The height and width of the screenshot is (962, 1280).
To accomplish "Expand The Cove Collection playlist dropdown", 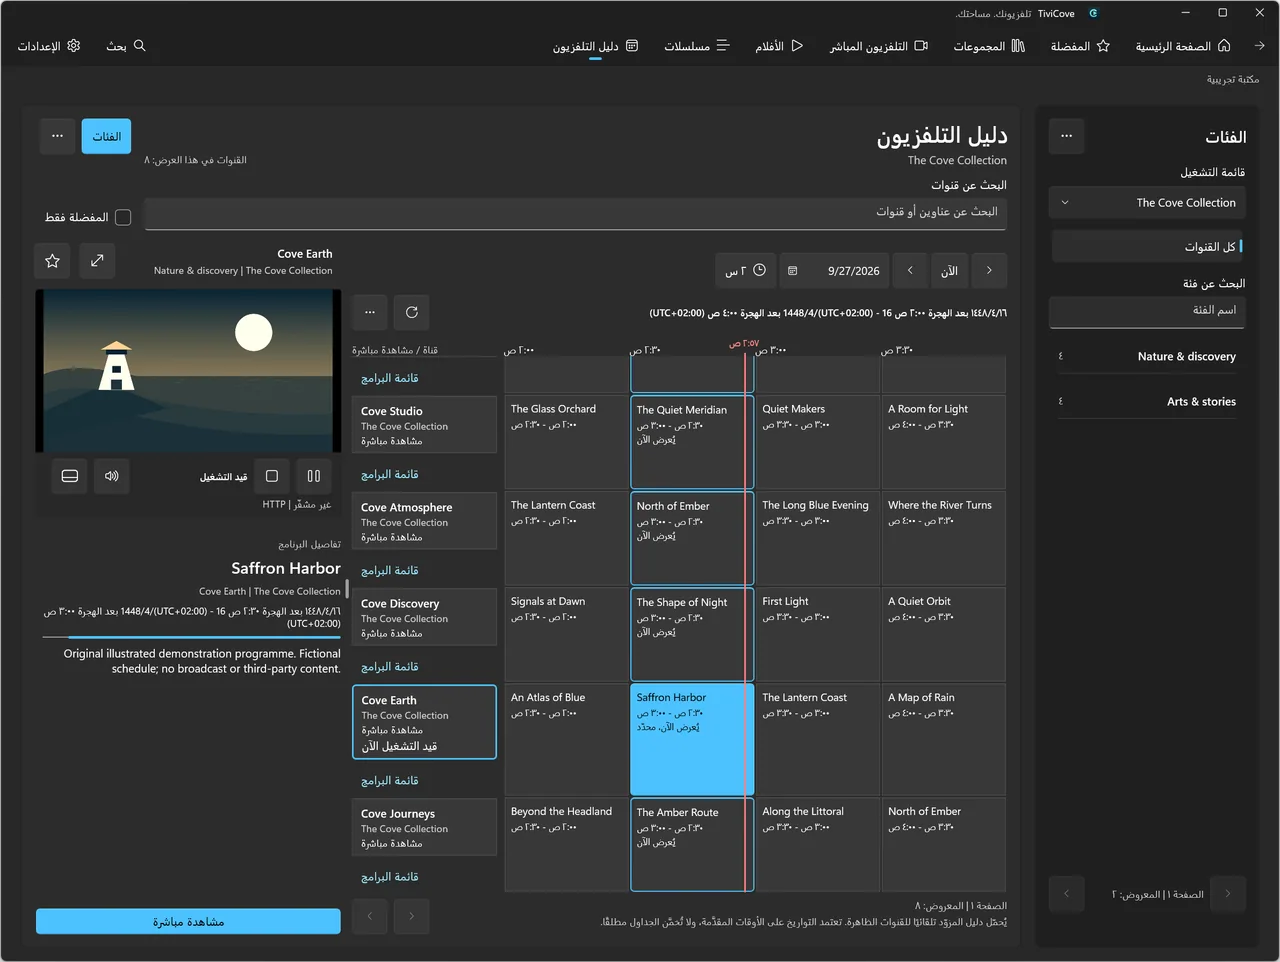I will point(1148,203).
